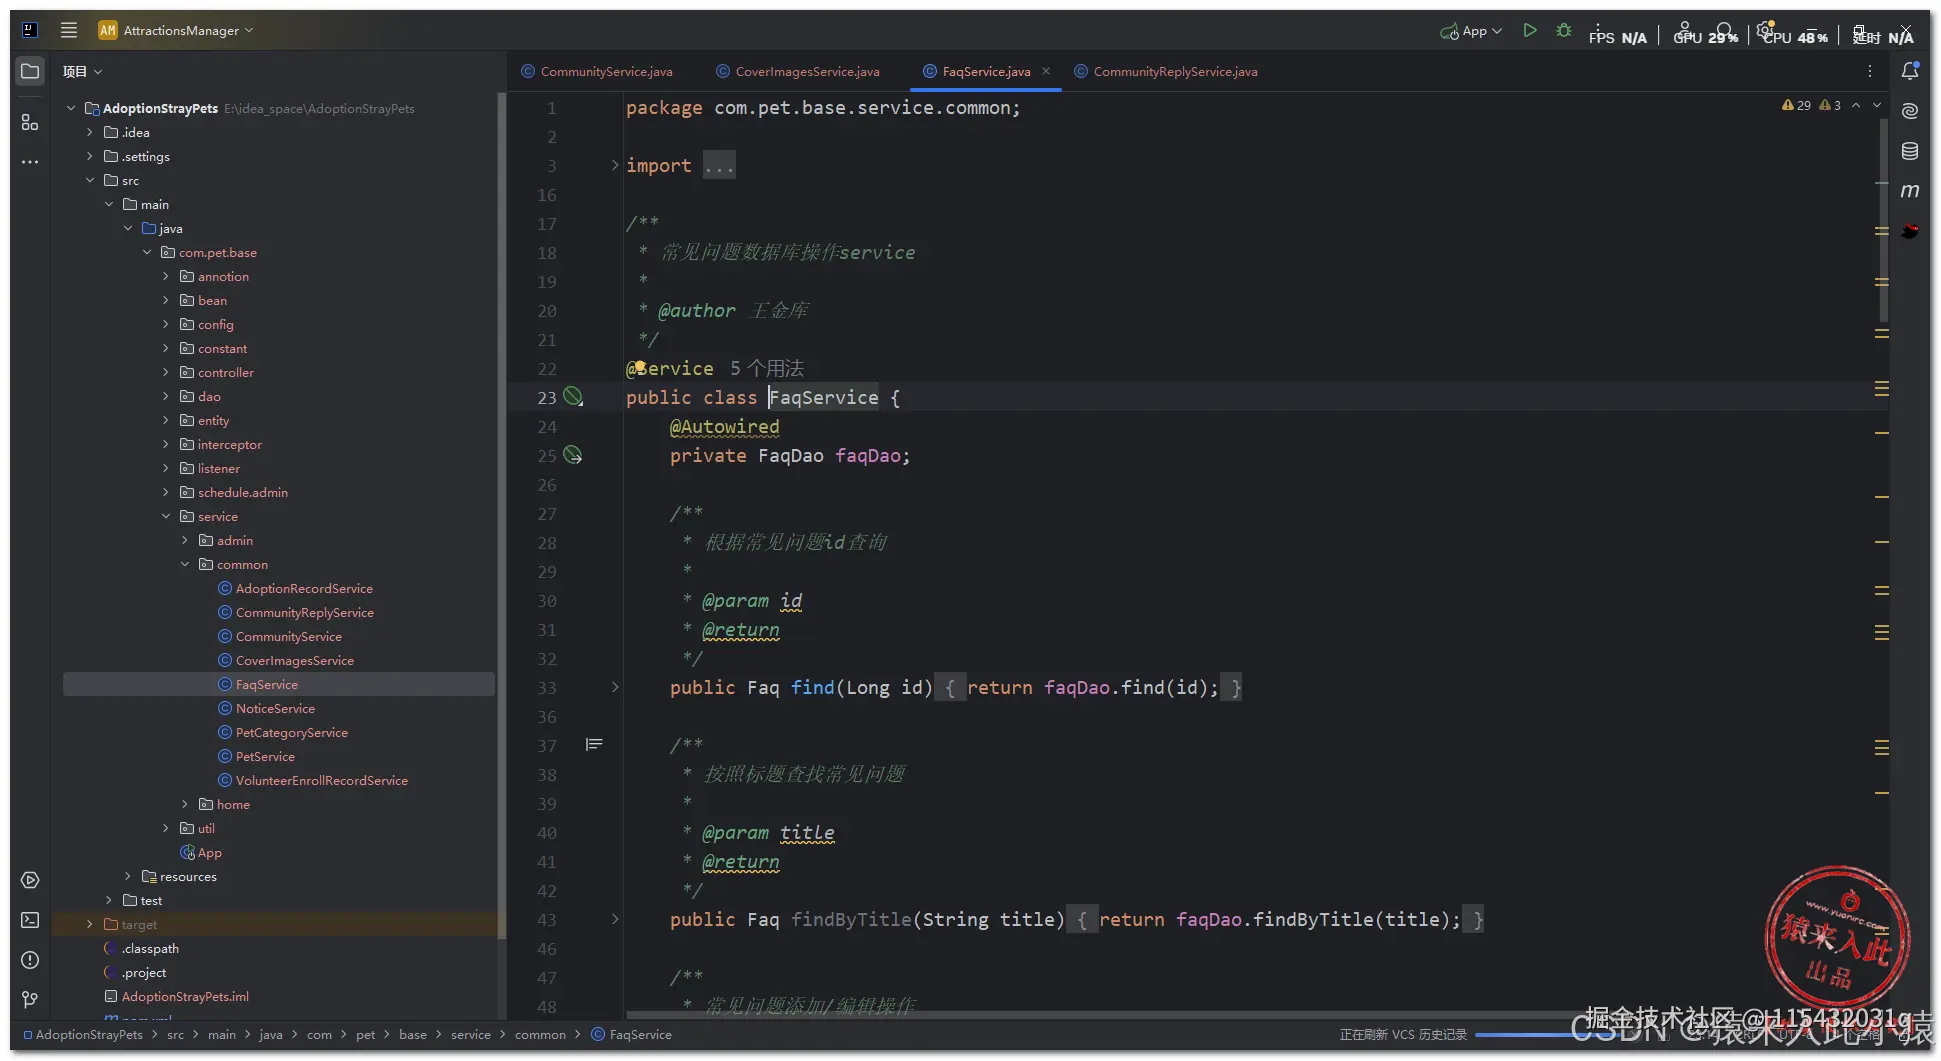This screenshot has width=1941, height=1061.
Task: Click the gutter icon on line 25
Action: click(x=573, y=455)
